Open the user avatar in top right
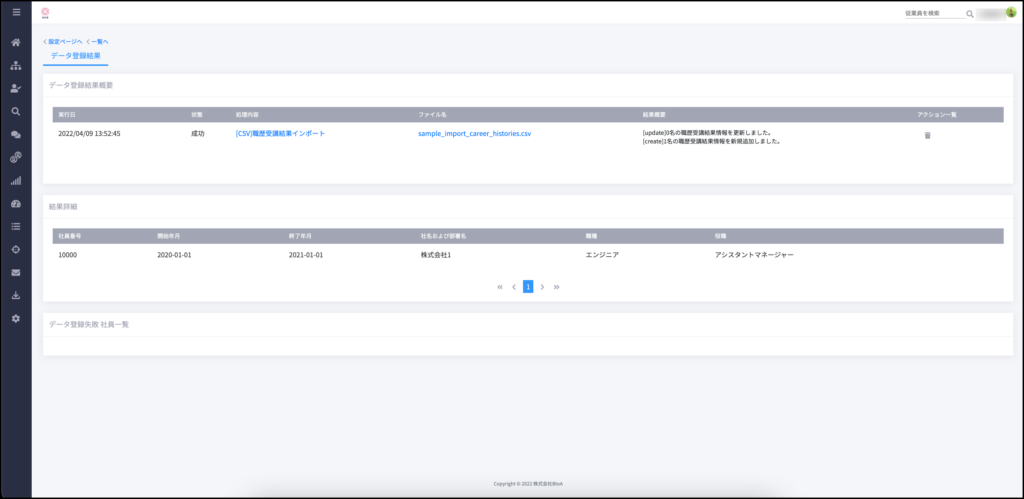The width and height of the screenshot is (1024, 499). 1010,12
